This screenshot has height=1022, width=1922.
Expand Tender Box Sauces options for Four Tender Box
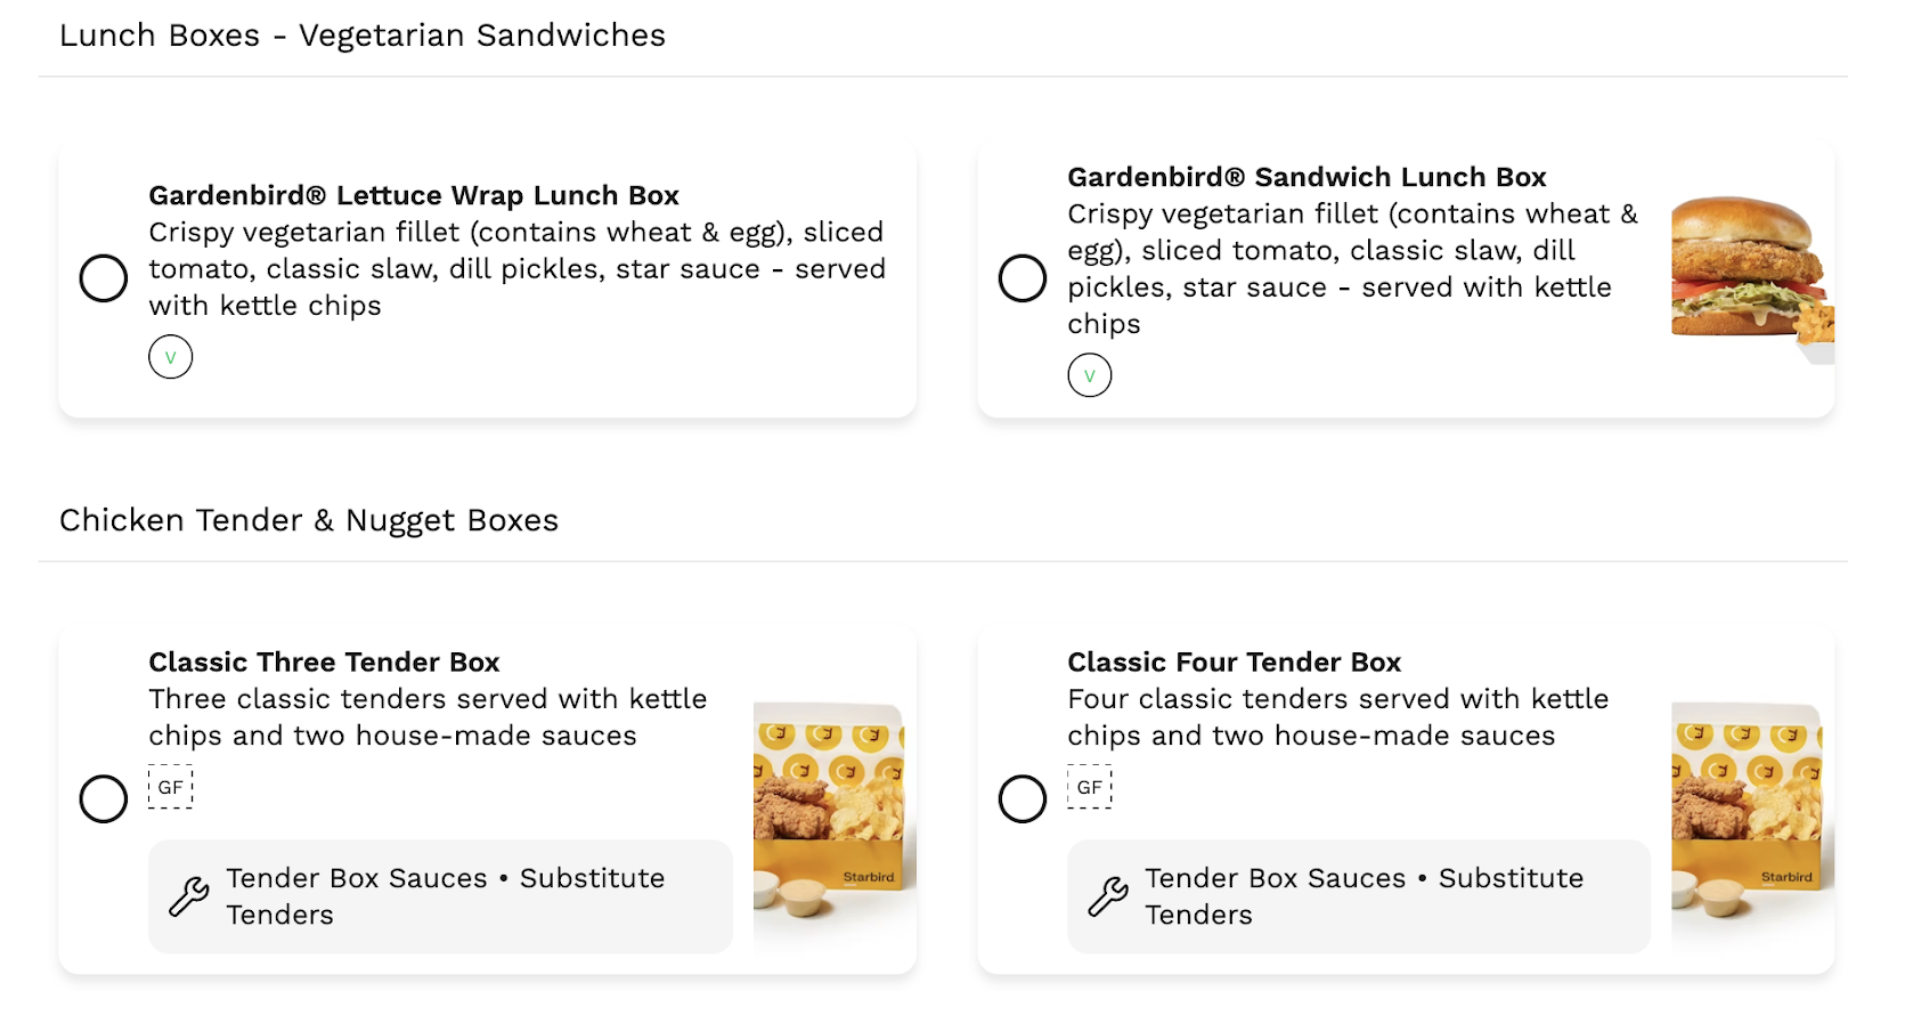point(1364,896)
